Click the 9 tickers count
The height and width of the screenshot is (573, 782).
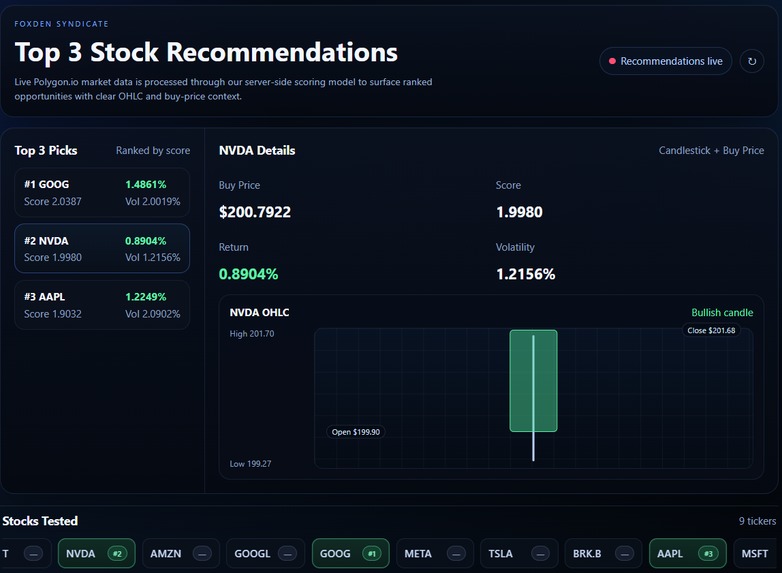[x=757, y=521]
